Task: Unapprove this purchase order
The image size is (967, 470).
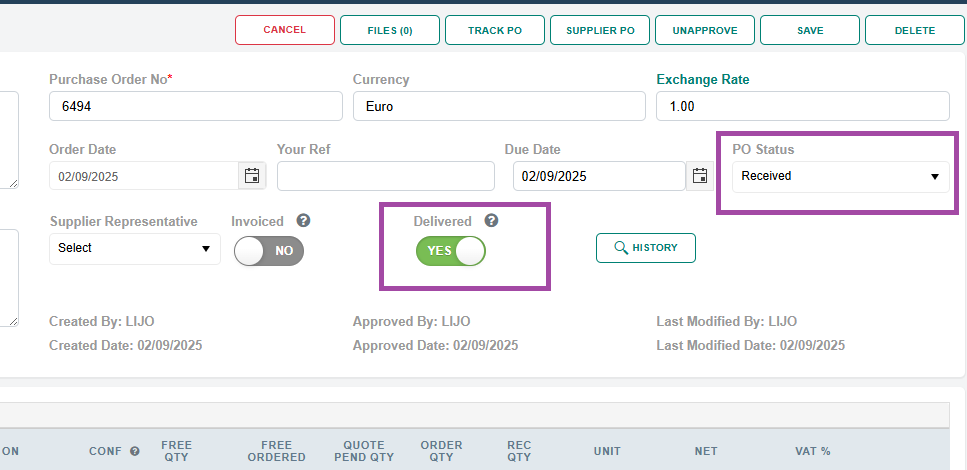Action: 705,30
